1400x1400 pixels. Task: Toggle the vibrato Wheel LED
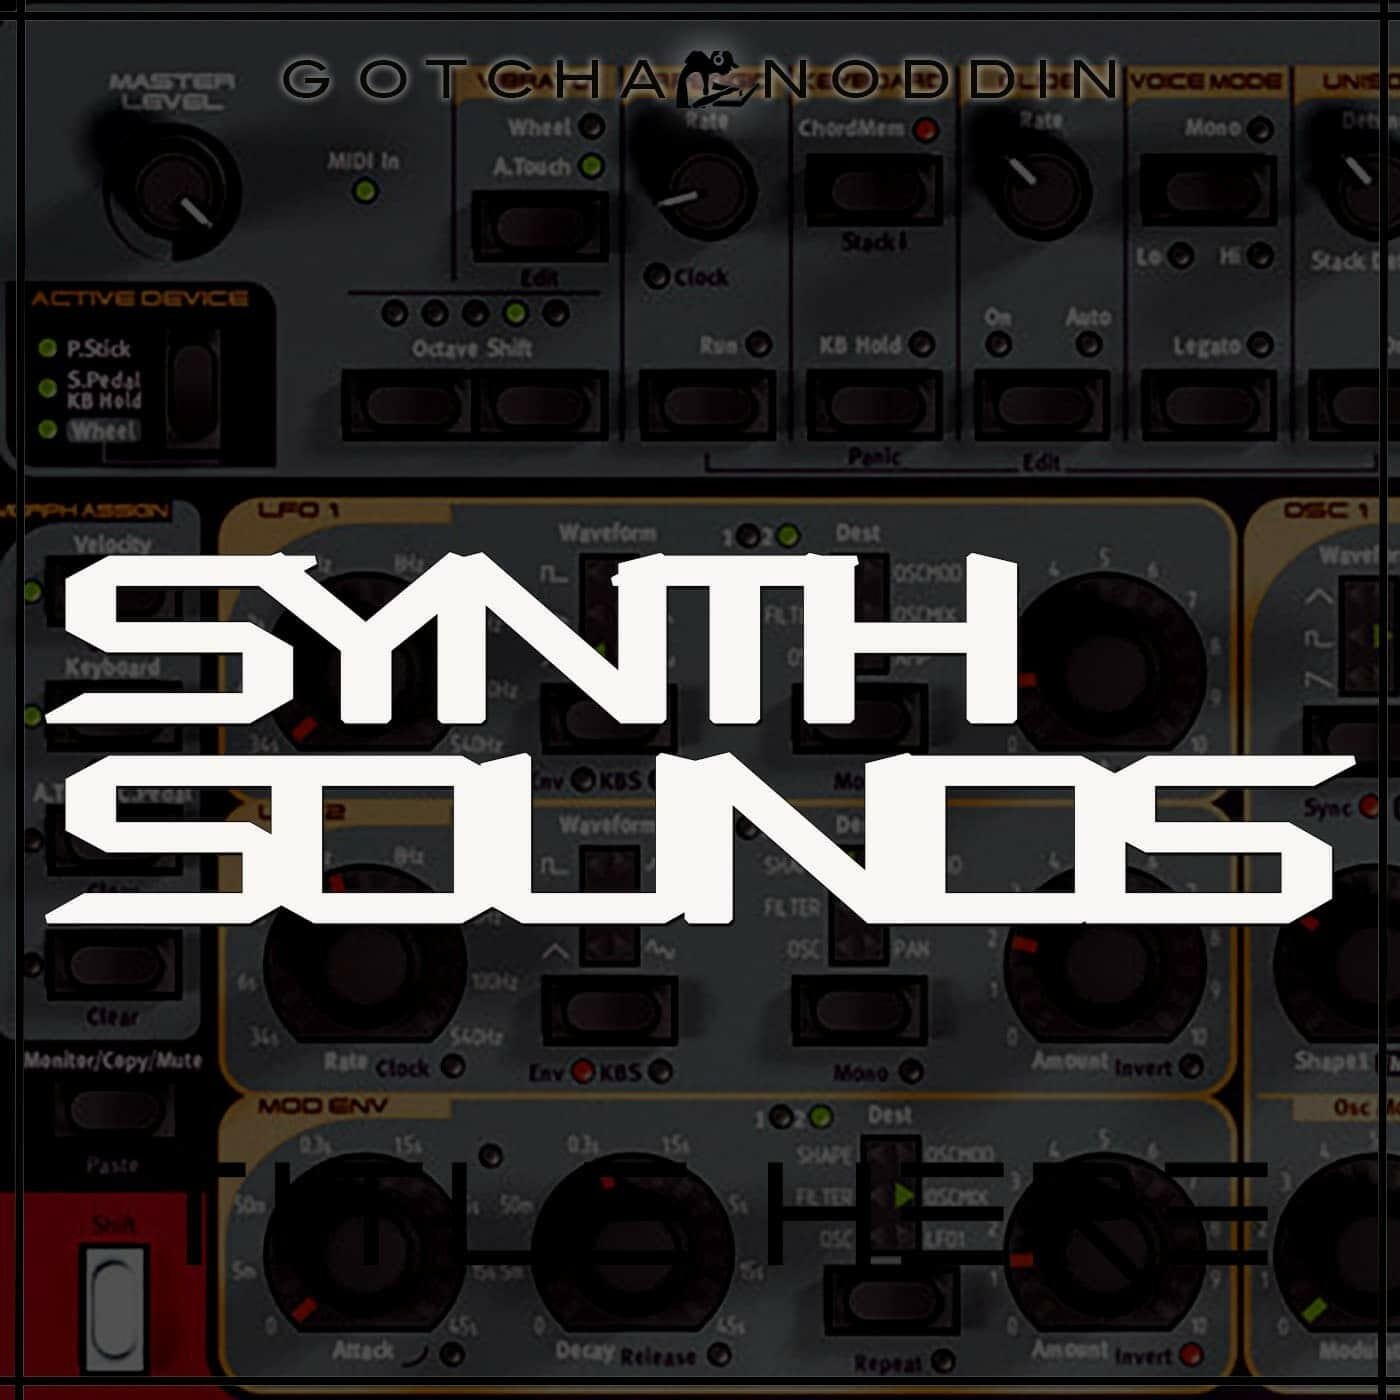593,127
